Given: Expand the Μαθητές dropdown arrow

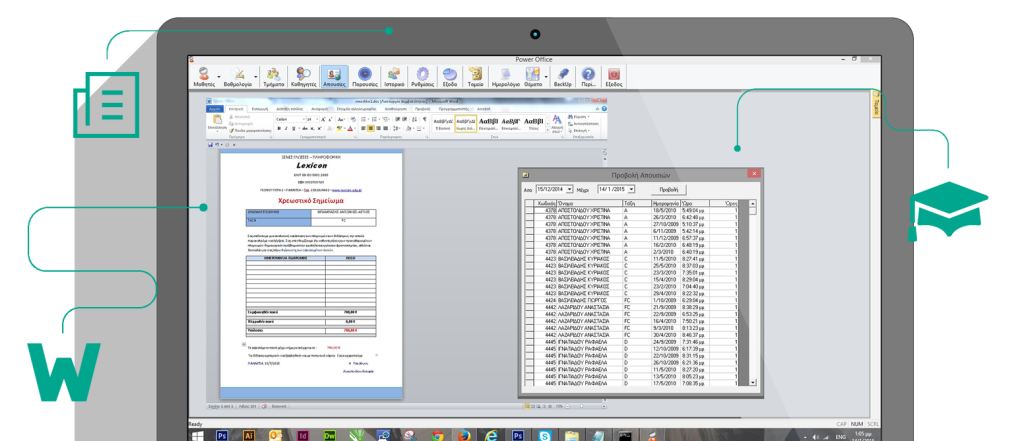Looking at the screenshot, I should tap(219, 76).
